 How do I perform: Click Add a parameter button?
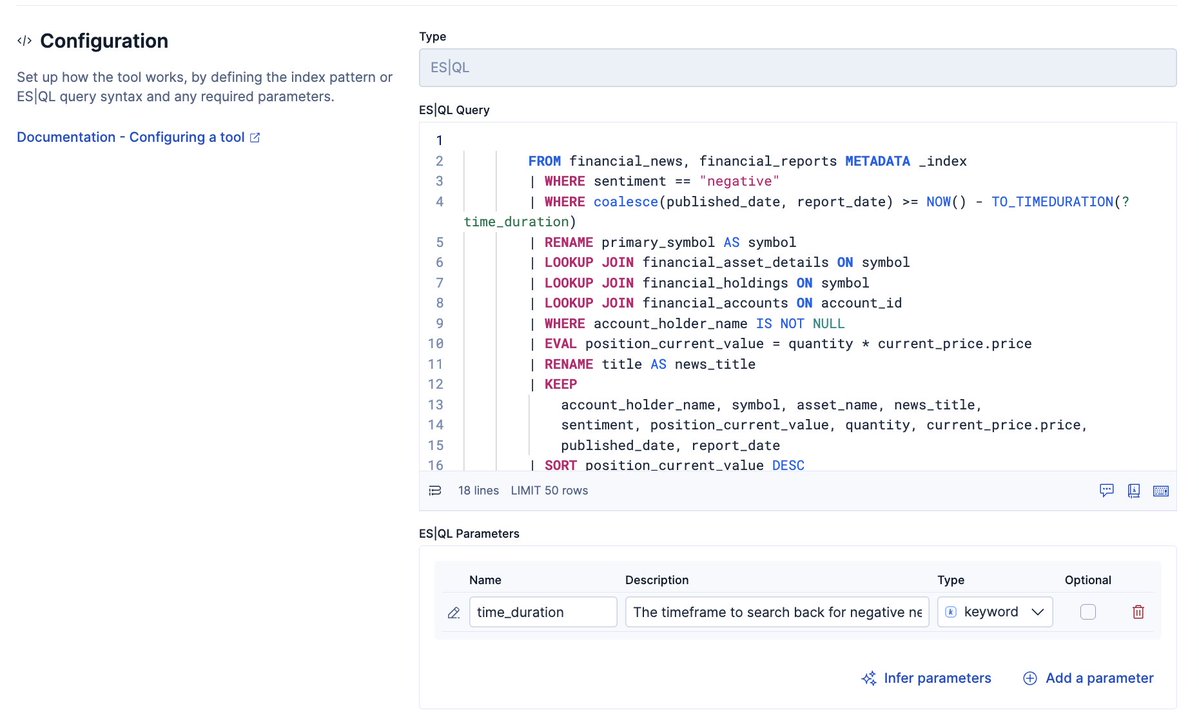(1088, 679)
